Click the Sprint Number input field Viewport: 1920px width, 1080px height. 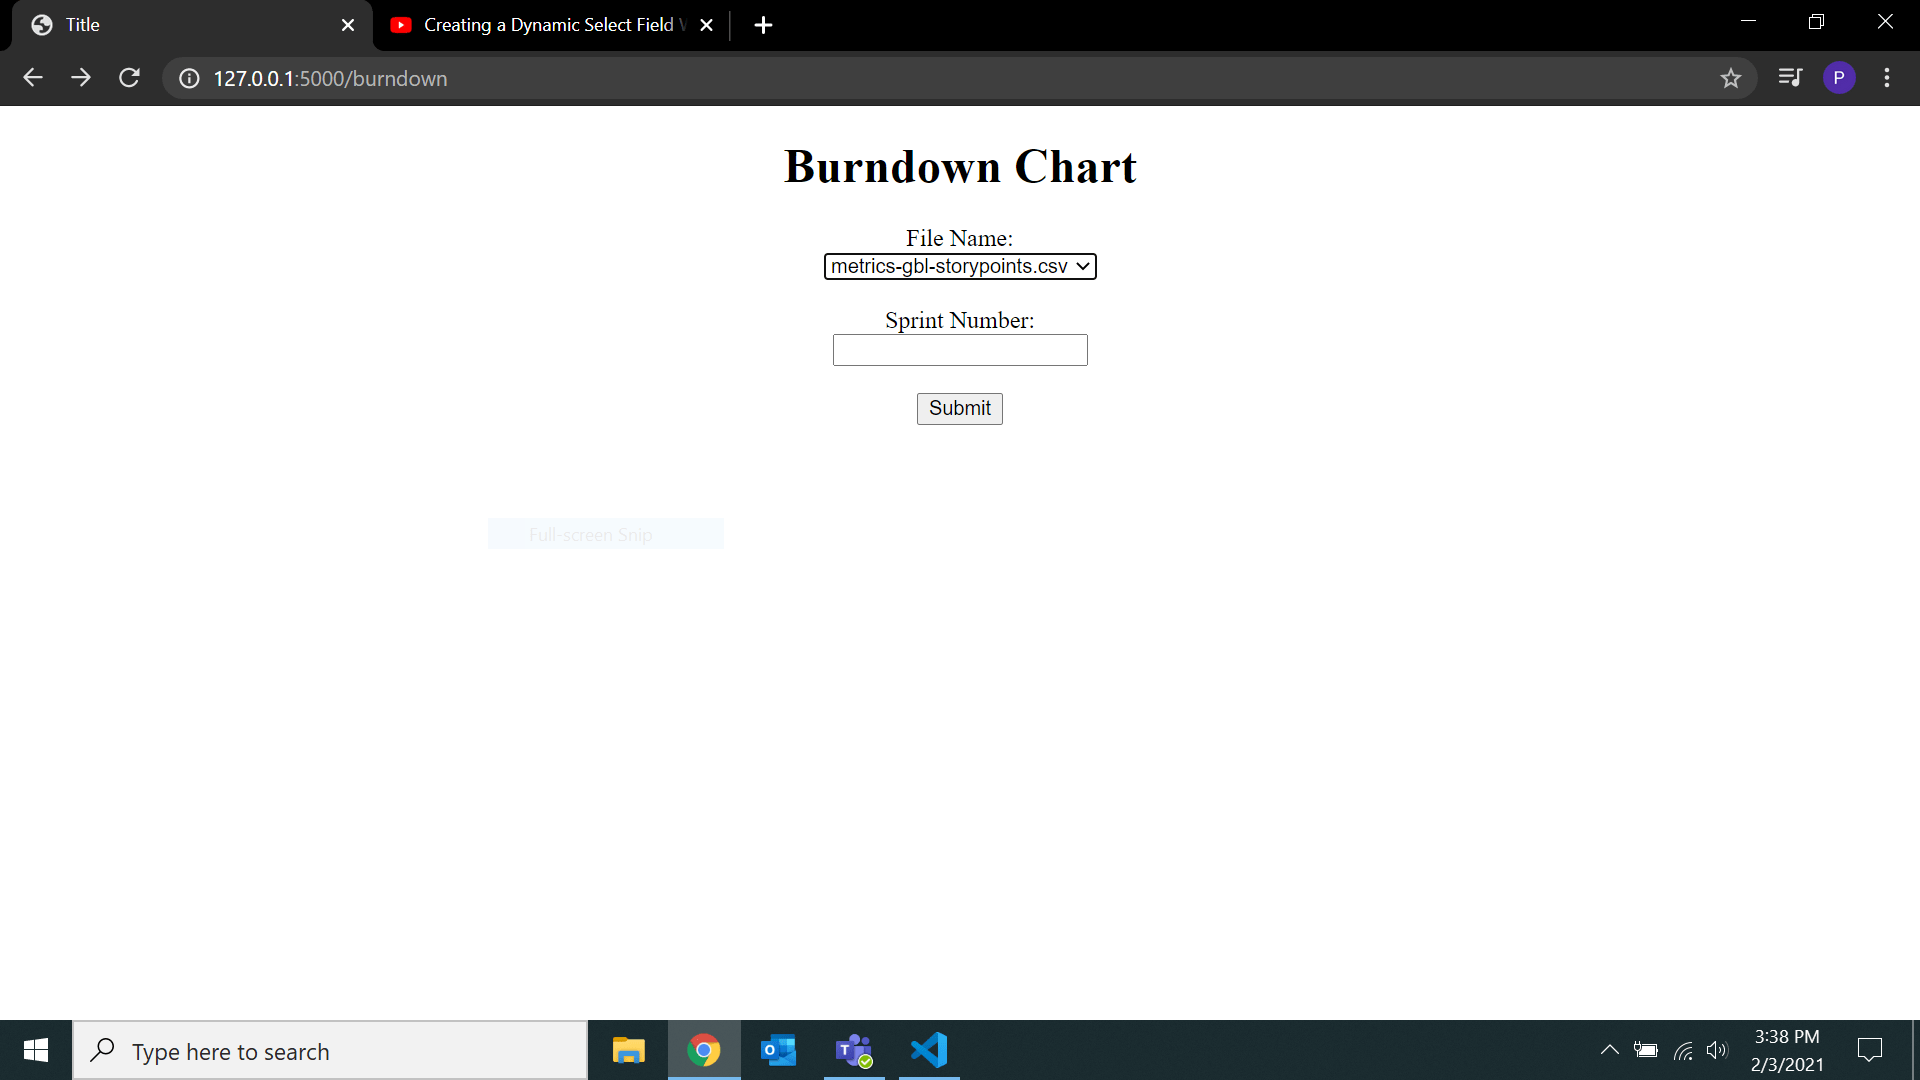[959, 349]
